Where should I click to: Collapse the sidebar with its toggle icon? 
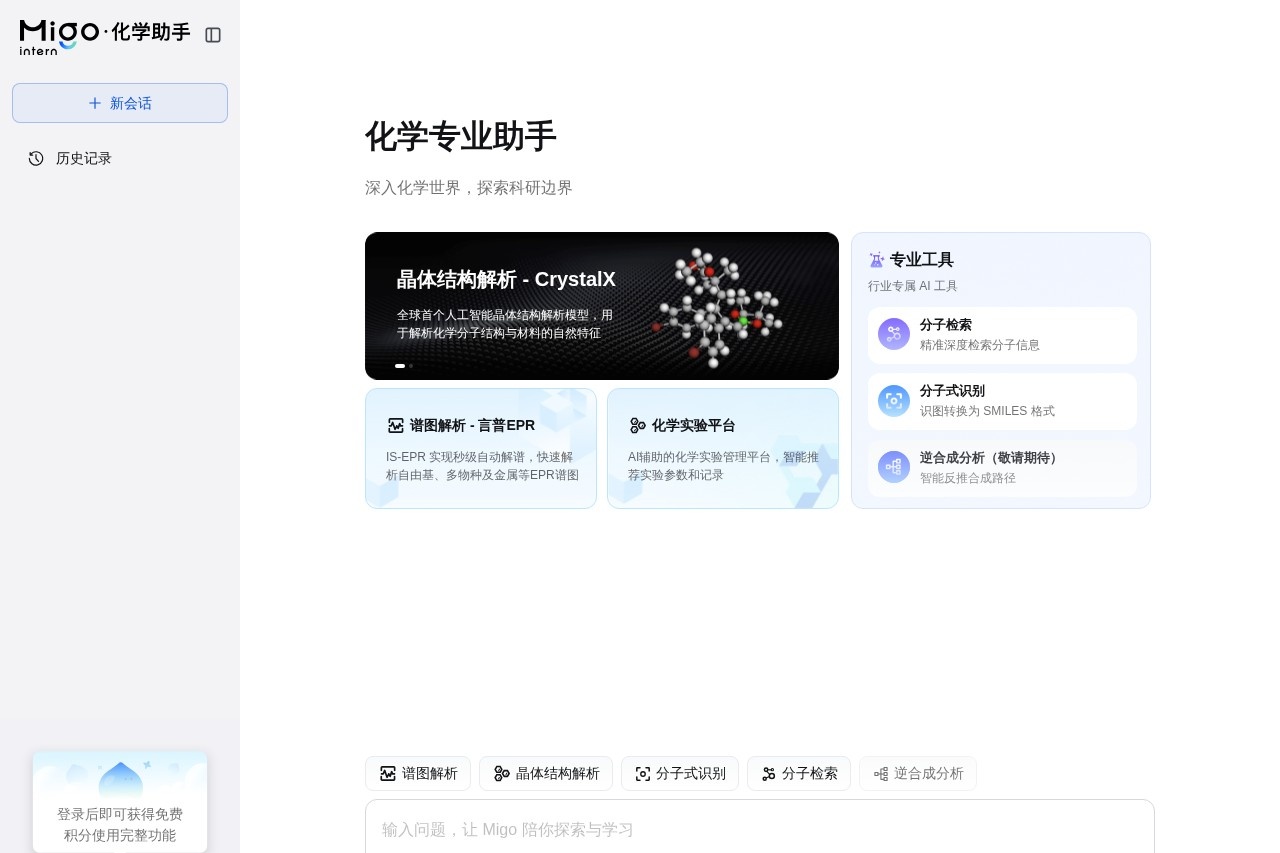click(x=213, y=35)
